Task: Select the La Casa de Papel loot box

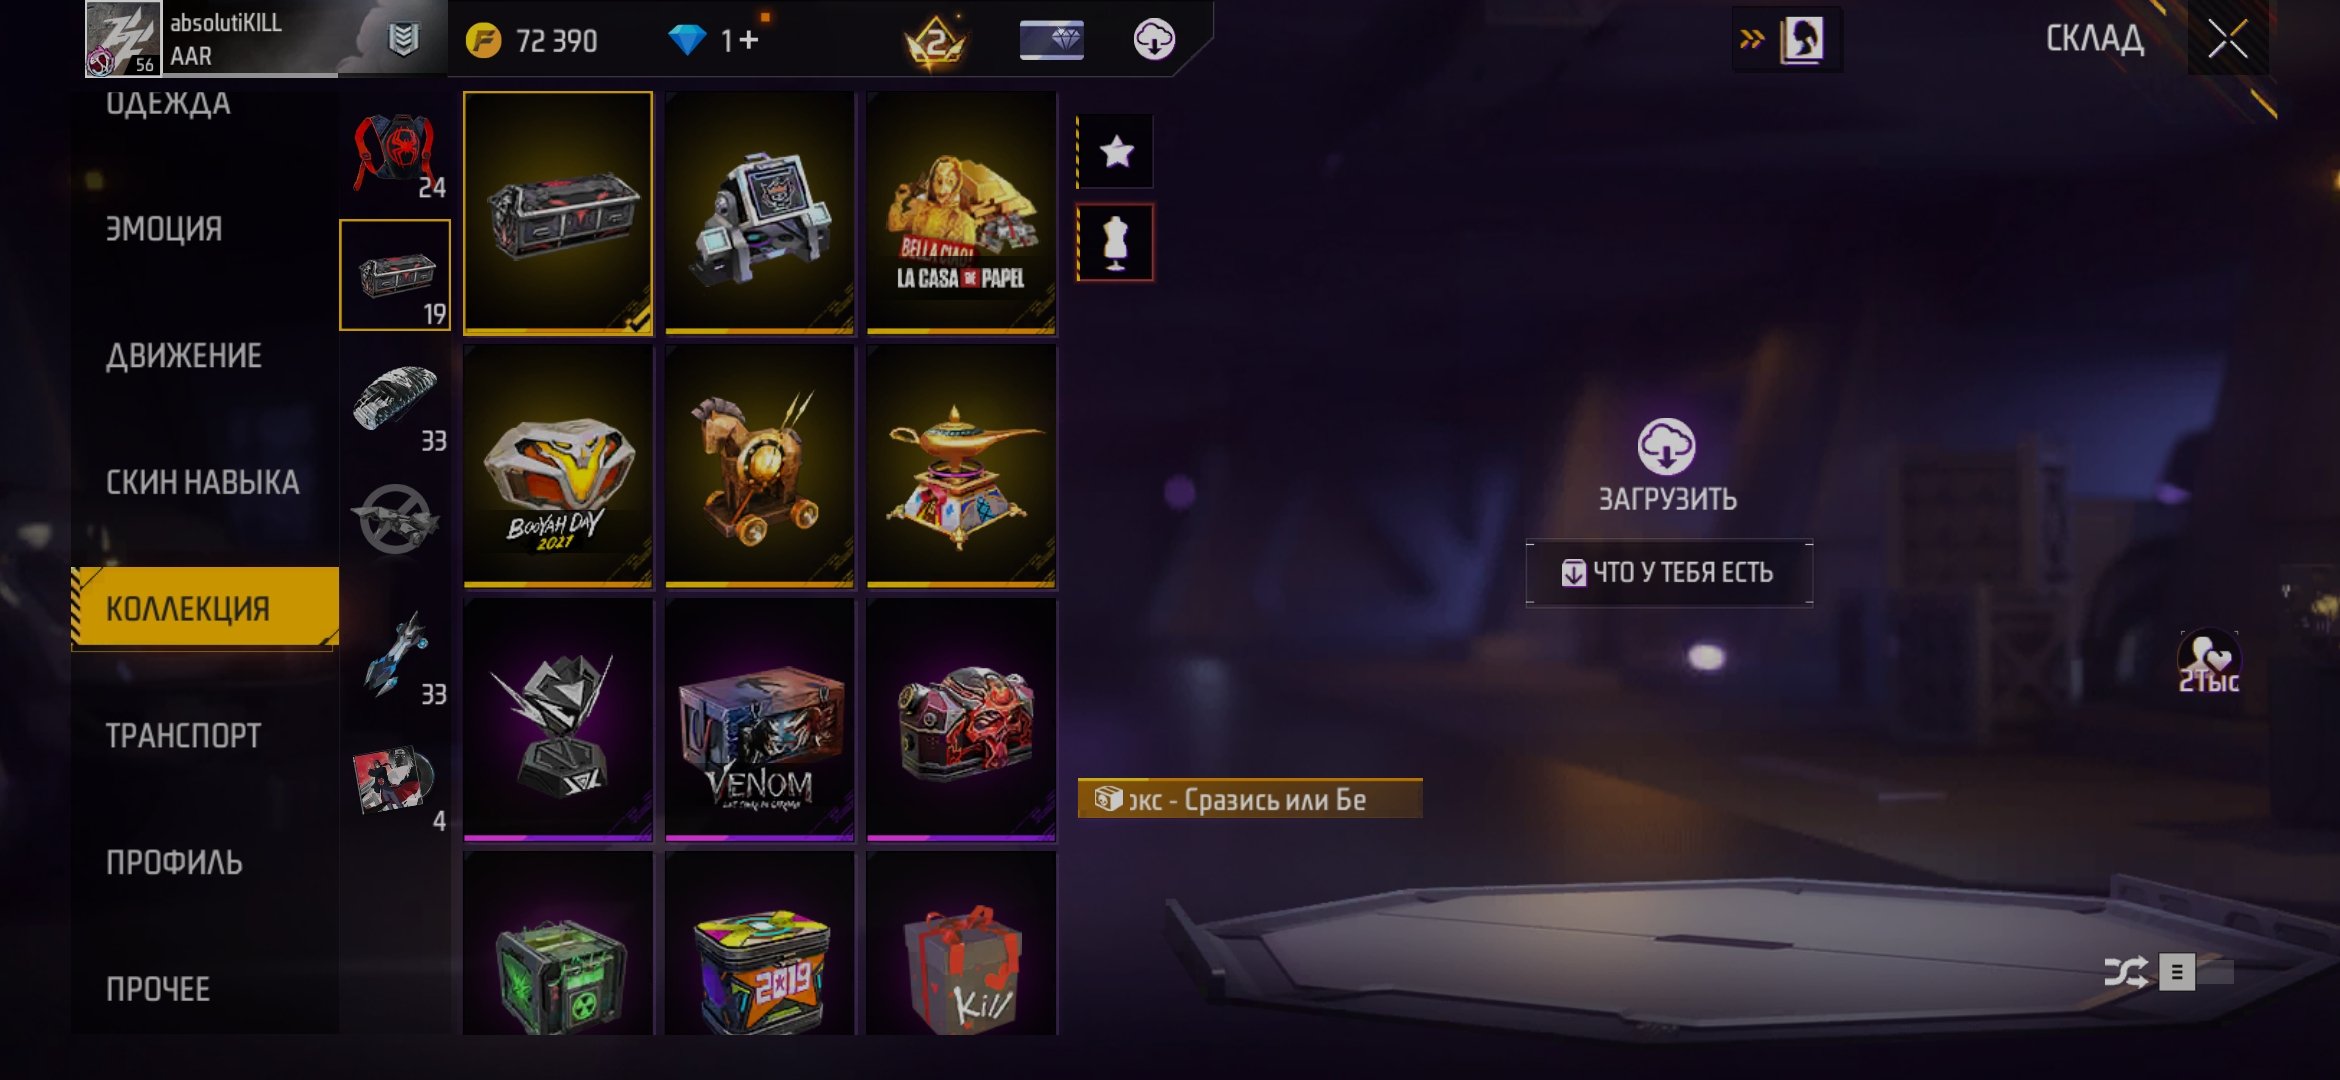Action: [x=961, y=212]
